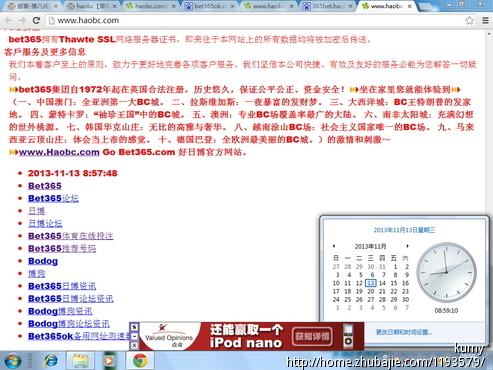Viewport: 493px width, 370px height.
Task: Click the change date and time settings link
Action: pos(404,332)
